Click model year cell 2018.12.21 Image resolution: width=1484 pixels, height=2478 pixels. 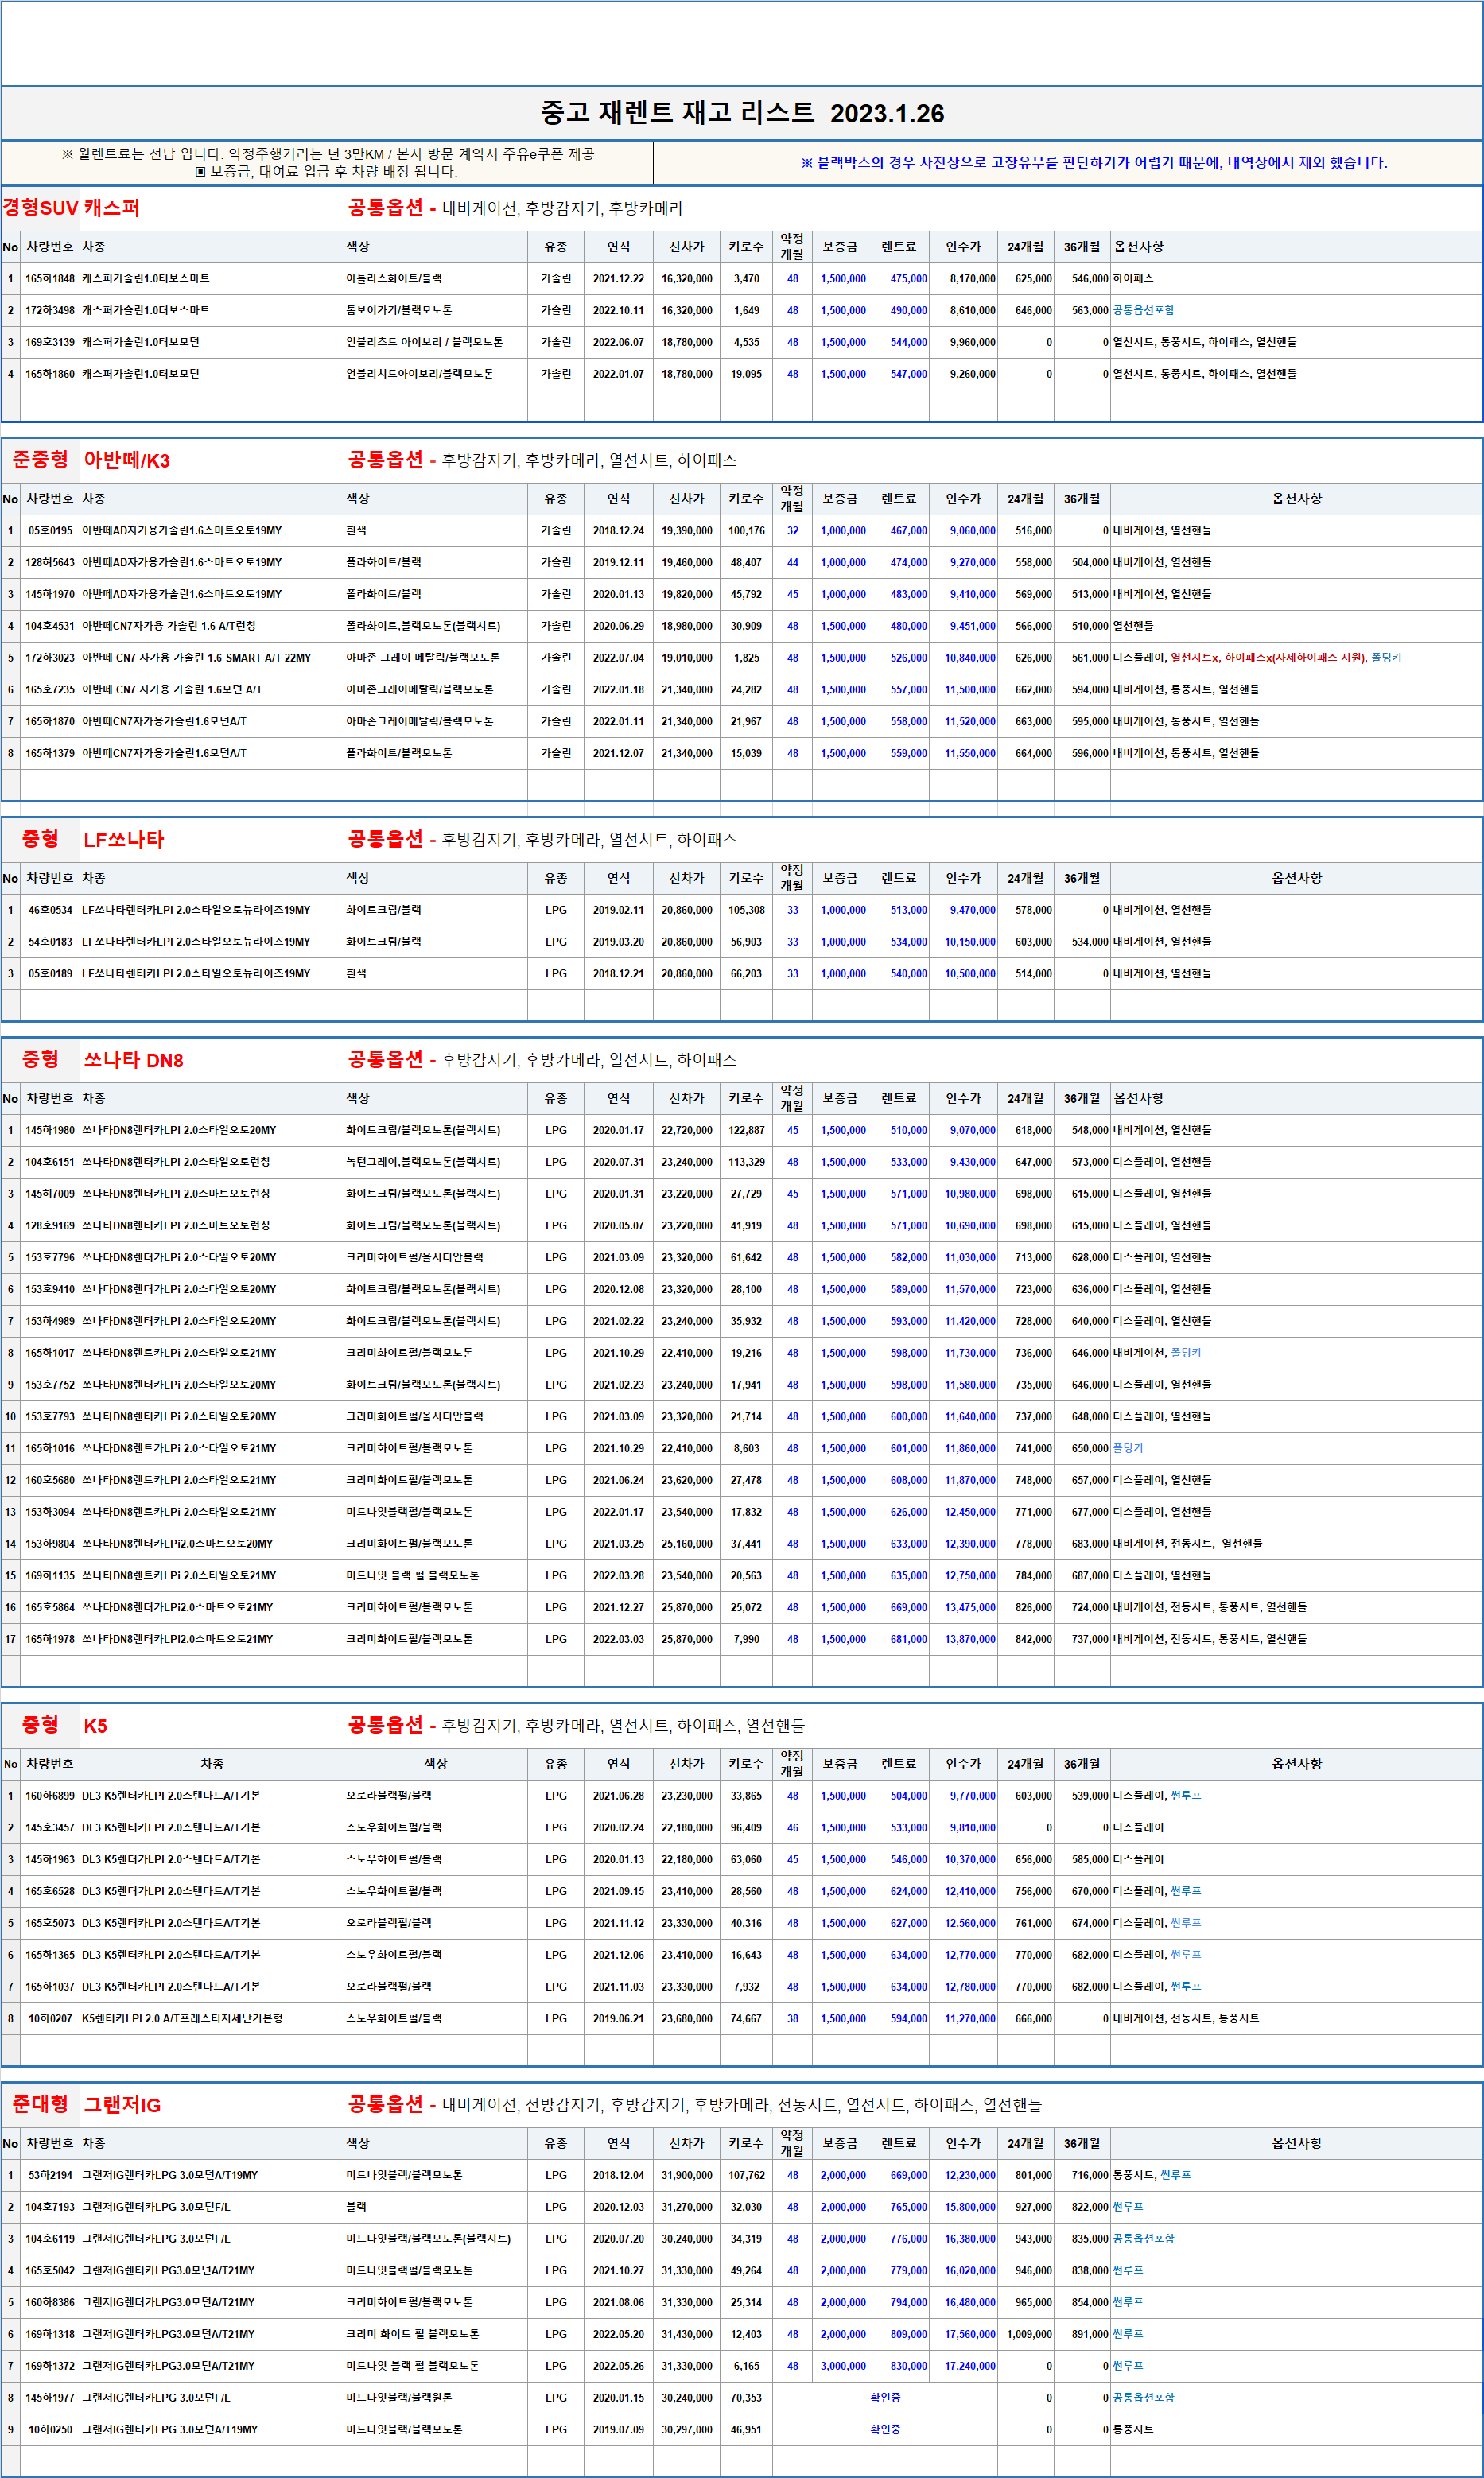coord(618,974)
